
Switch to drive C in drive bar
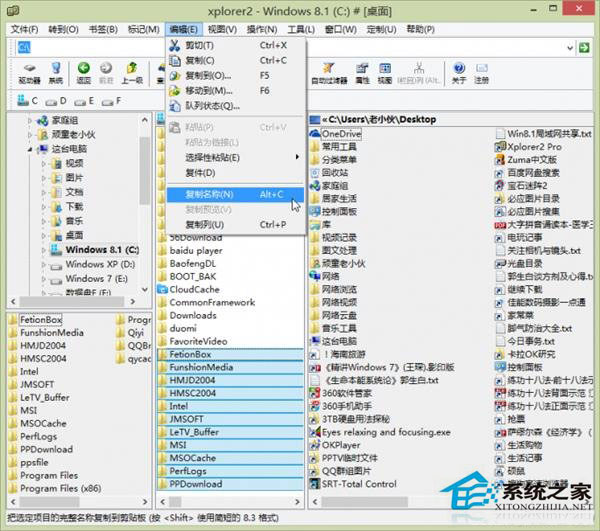(x=28, y=101)
